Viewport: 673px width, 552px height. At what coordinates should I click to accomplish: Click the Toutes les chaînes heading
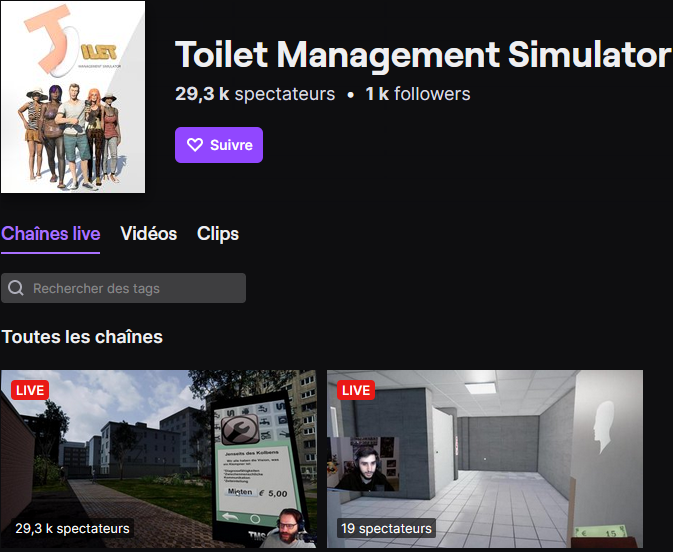click(82, 337)
